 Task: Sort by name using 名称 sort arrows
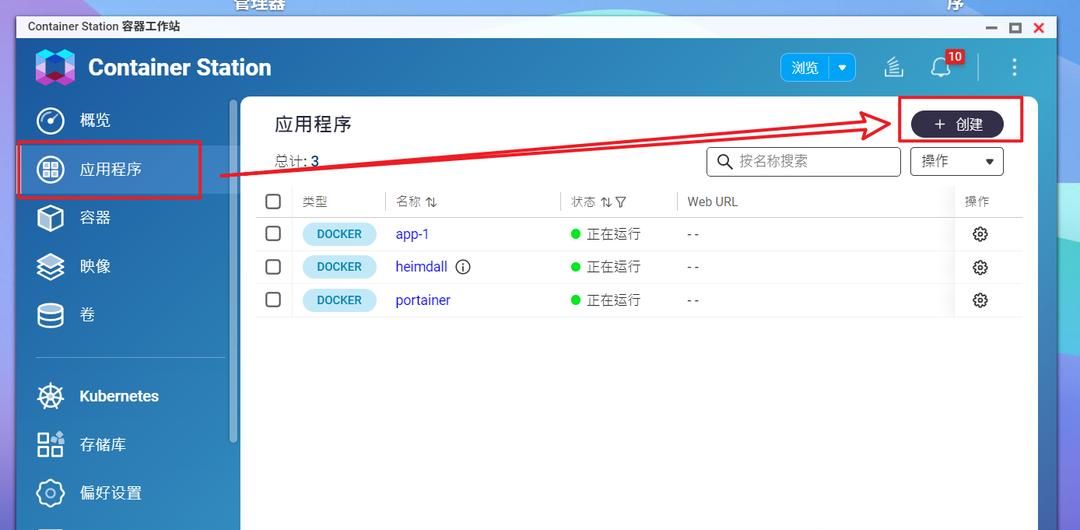pyautogui.click(x=431, y=202)
